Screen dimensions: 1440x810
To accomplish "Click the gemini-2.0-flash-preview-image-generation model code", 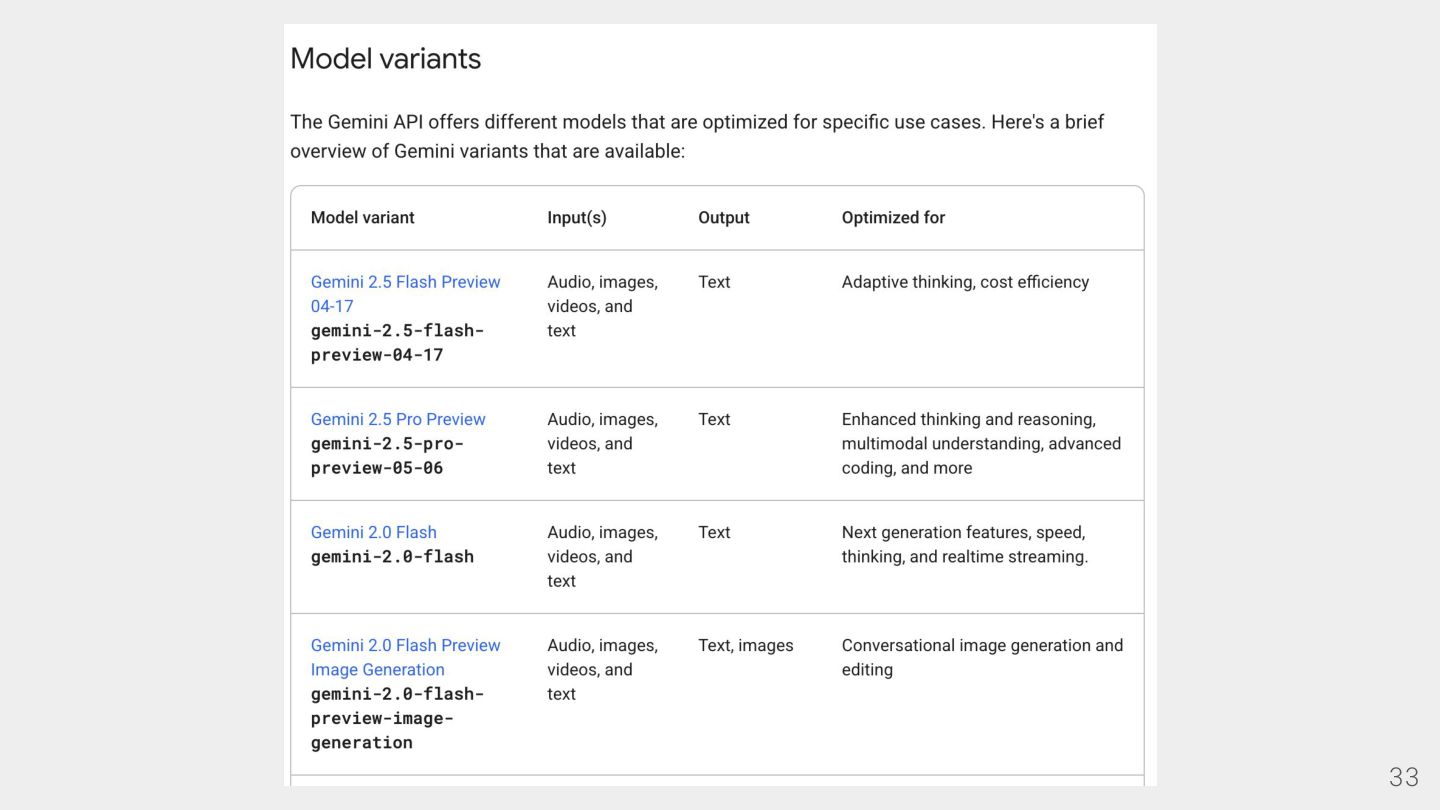I will coord(397,718).
